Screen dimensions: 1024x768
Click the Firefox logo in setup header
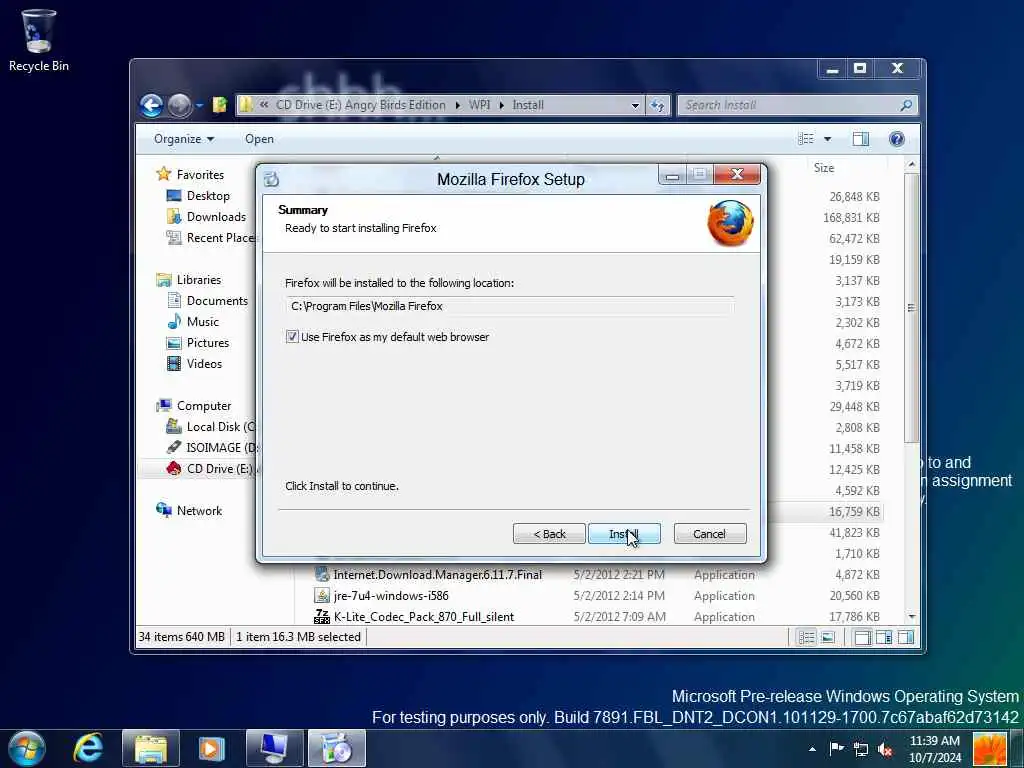pos(730,223)
